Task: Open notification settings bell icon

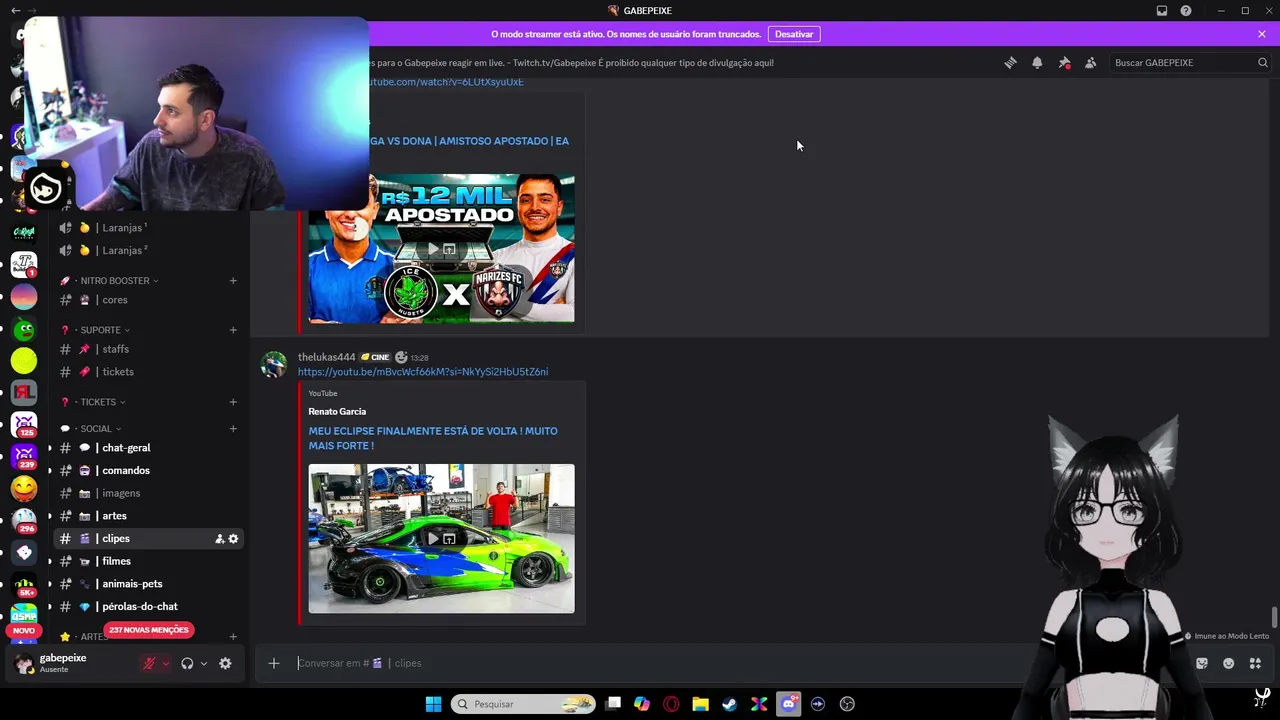Action: coord(1037,62)
